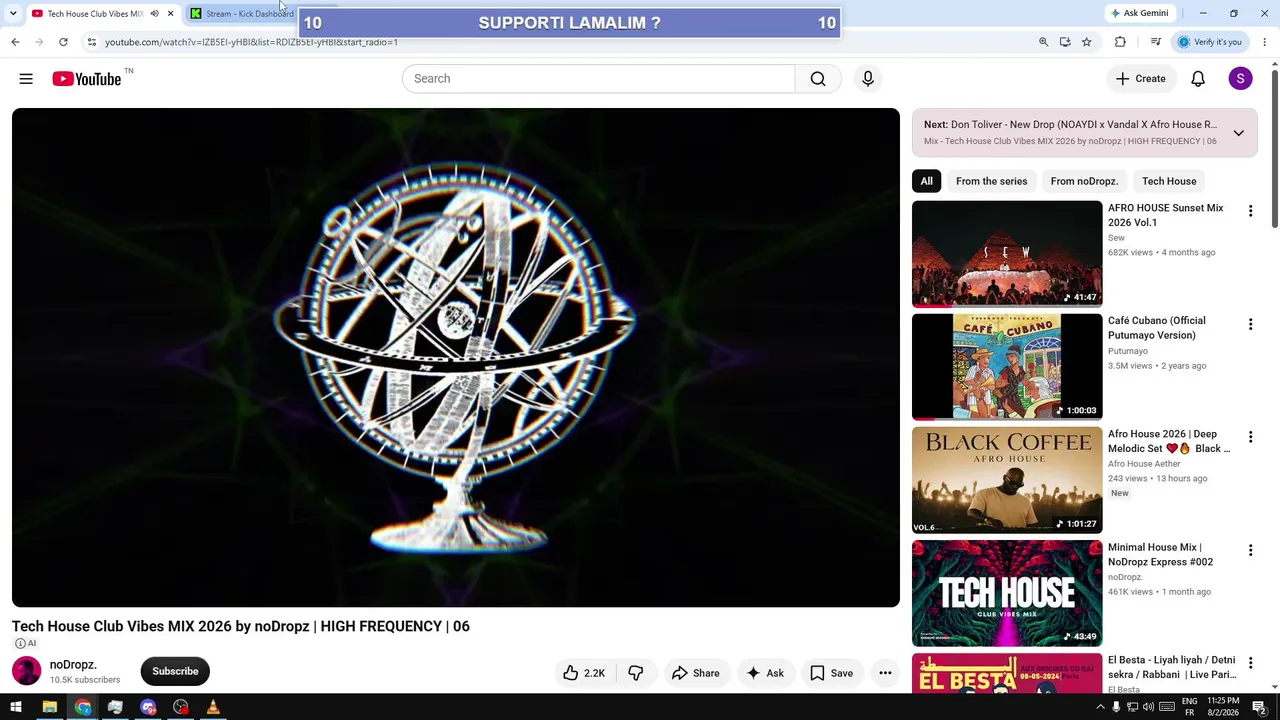Open noDropz. channel avatar
The height and width of the screenshot is (720, 1280).
[x=27, y=671]
